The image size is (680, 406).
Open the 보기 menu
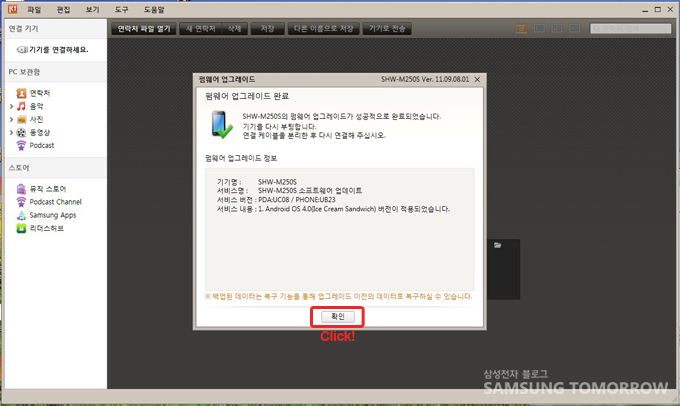[92, 10]
